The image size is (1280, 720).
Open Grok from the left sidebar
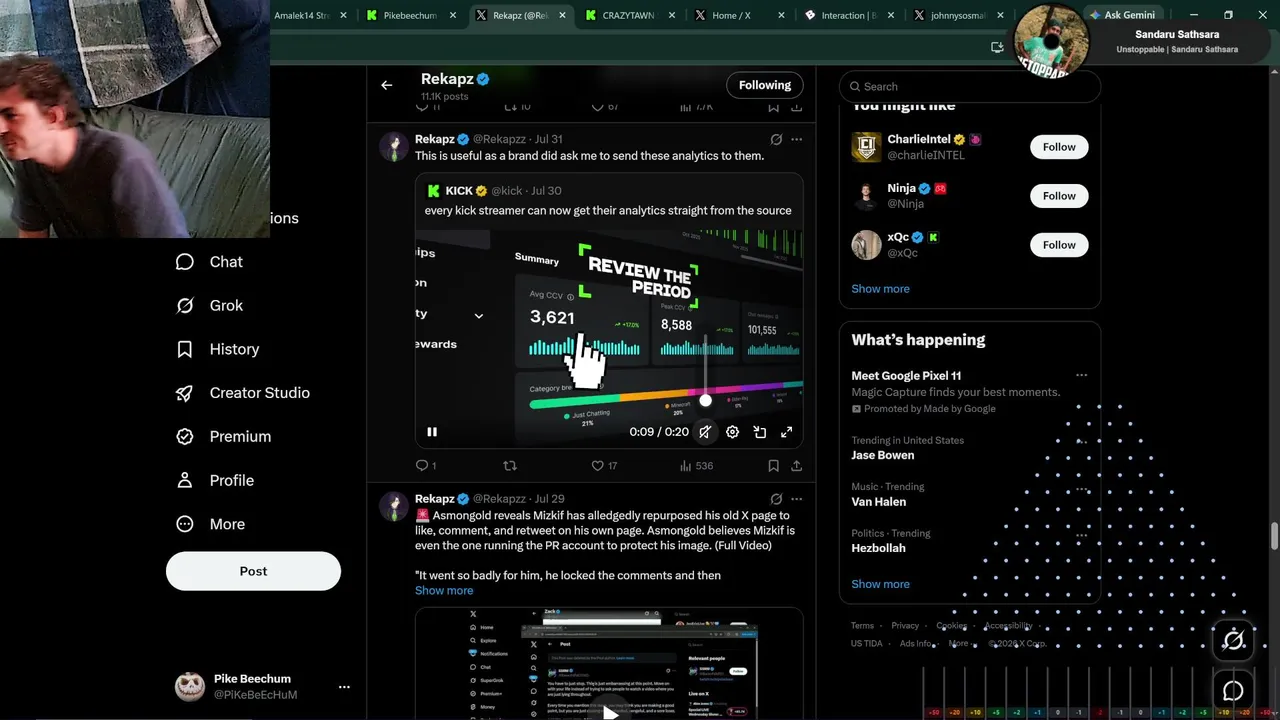coord(210,306)
